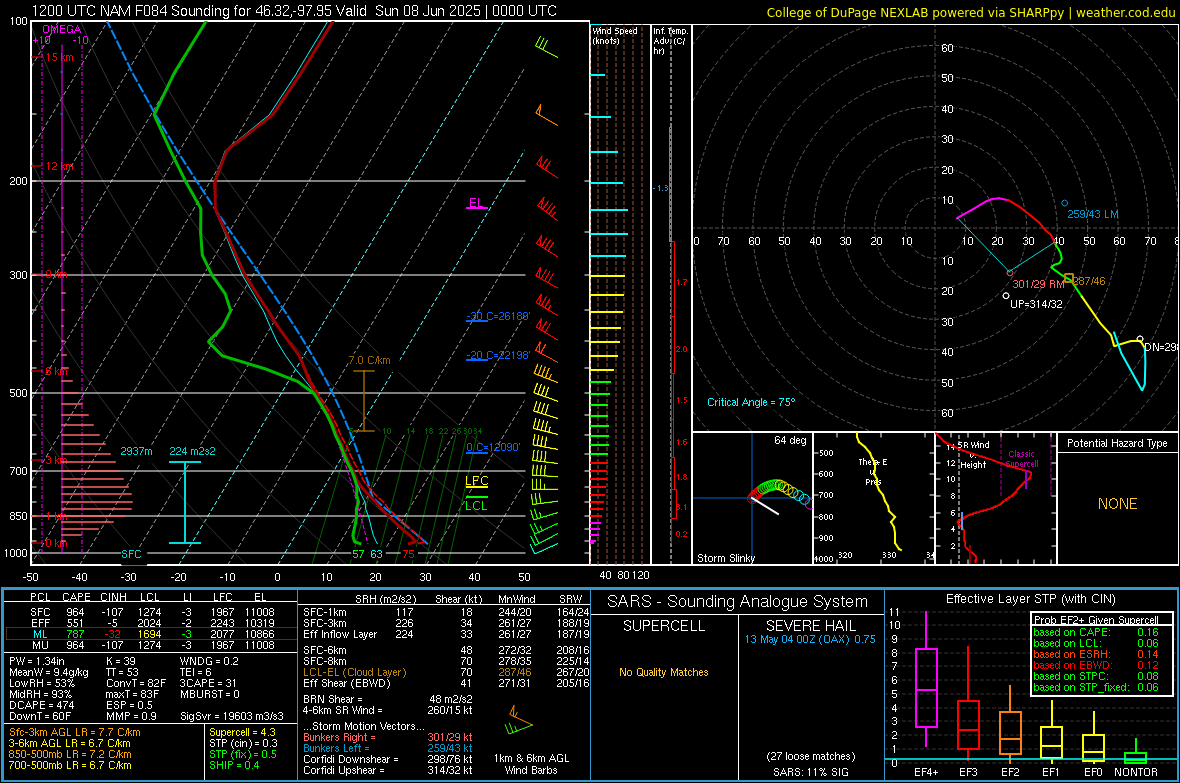Click the OMEGA label at top left

click(62, 29)
